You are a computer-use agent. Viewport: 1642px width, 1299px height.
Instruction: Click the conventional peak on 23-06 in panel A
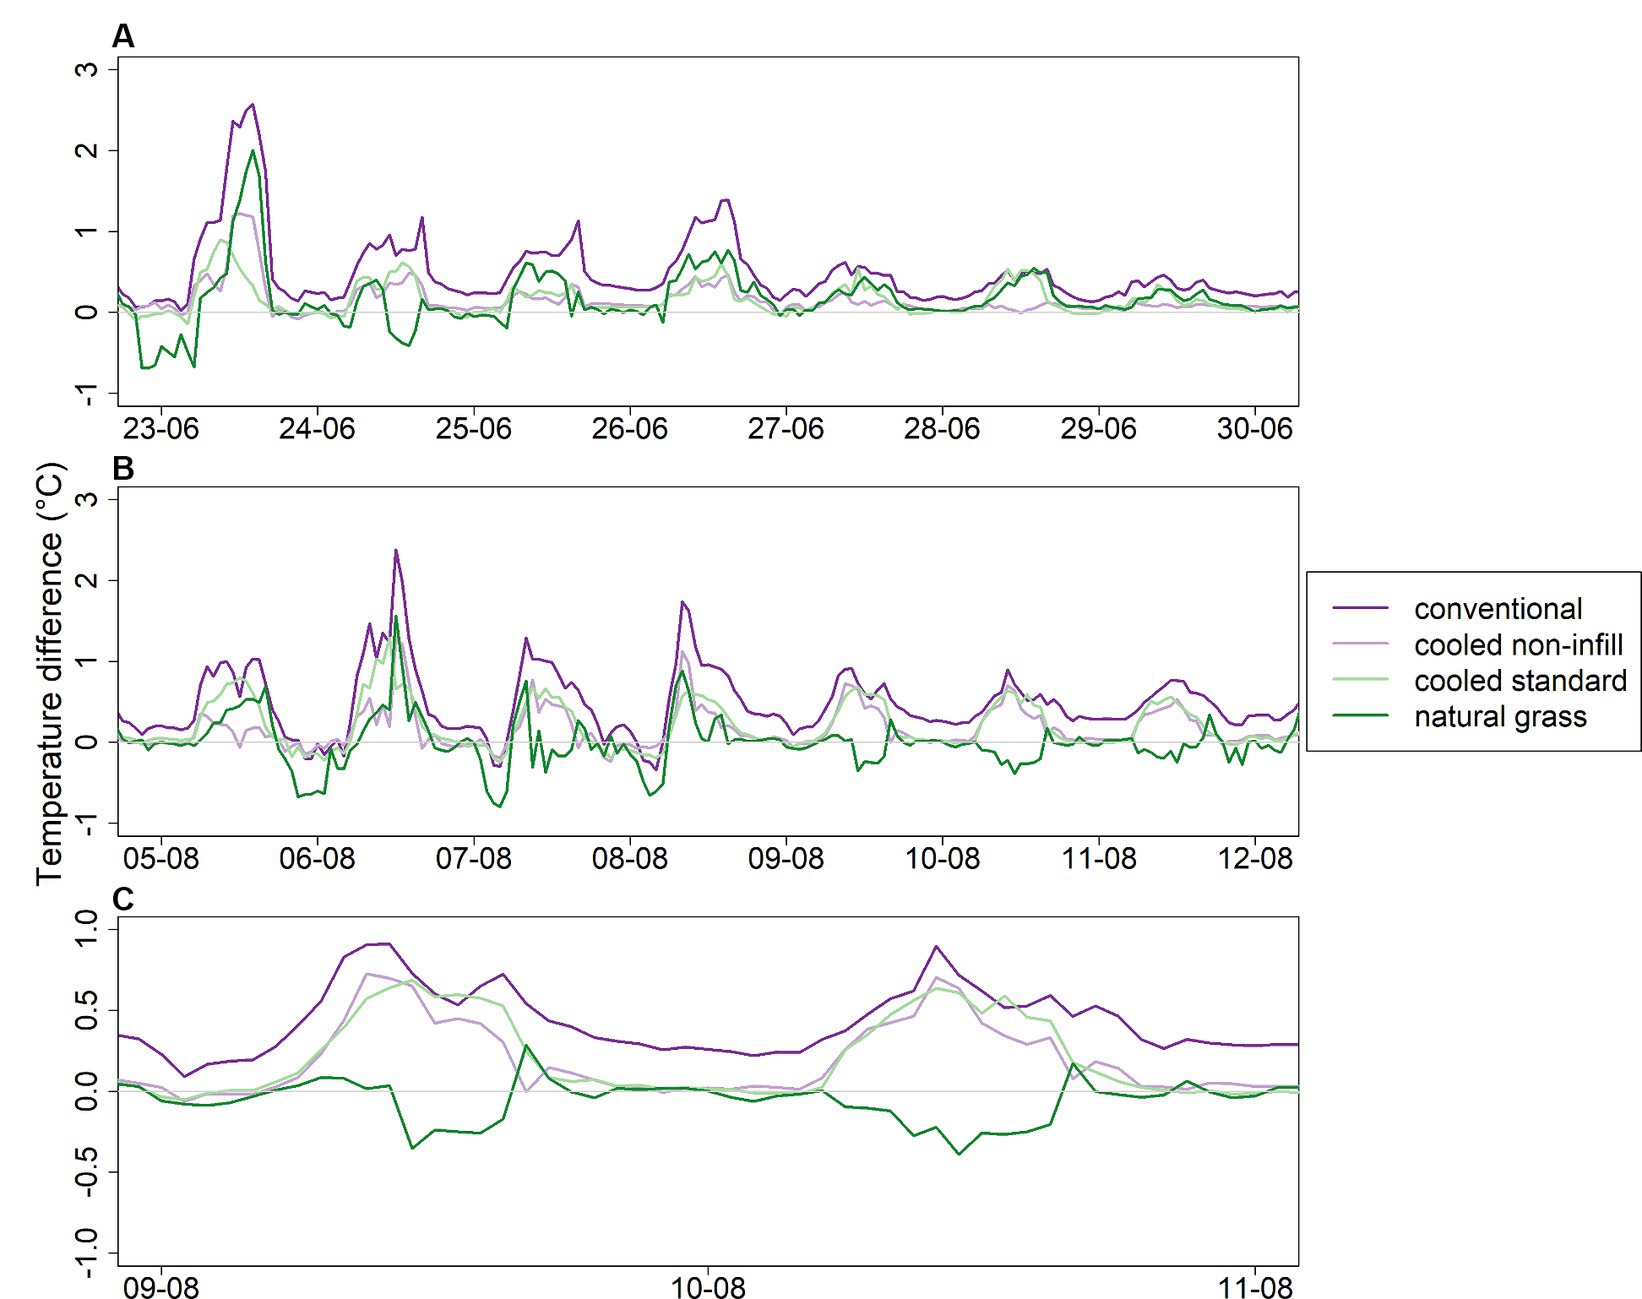tap(252, 105)
